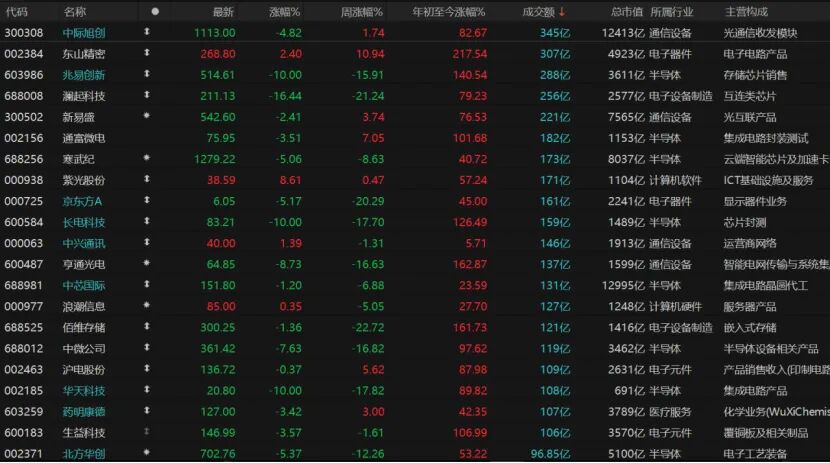Screen dimensions: 830x463
Task: Click the marker icon in 中际旭创 row
Action: [147, 32]
